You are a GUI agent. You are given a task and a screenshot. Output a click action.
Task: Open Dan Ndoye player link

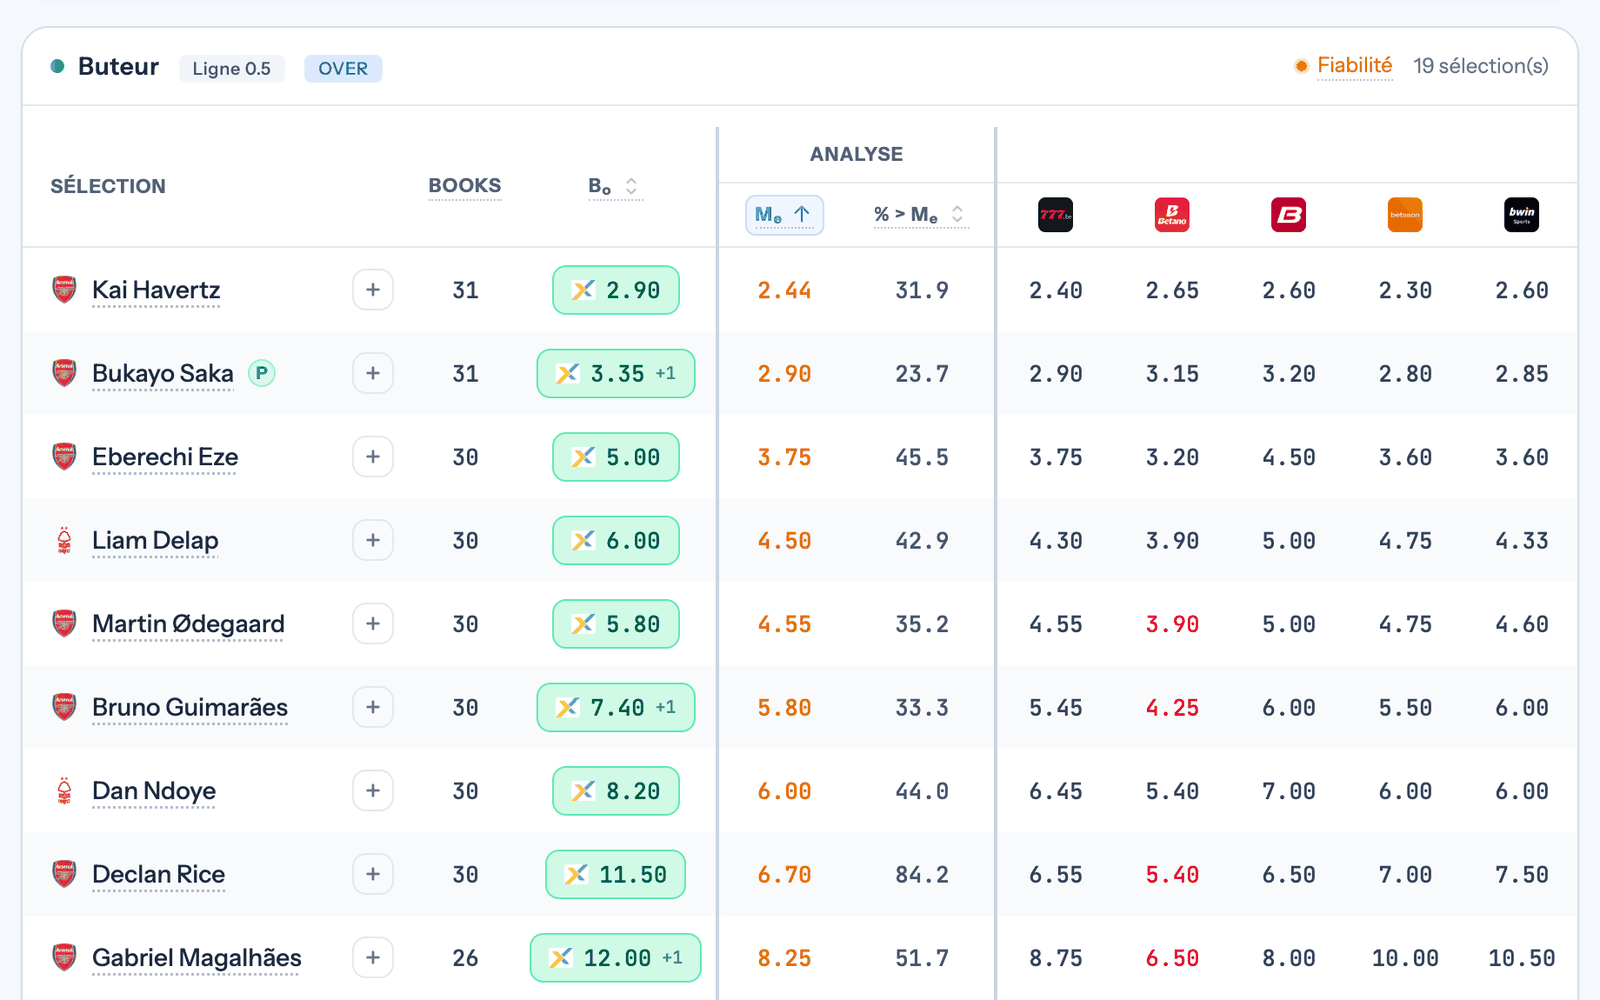pos(154,791)
